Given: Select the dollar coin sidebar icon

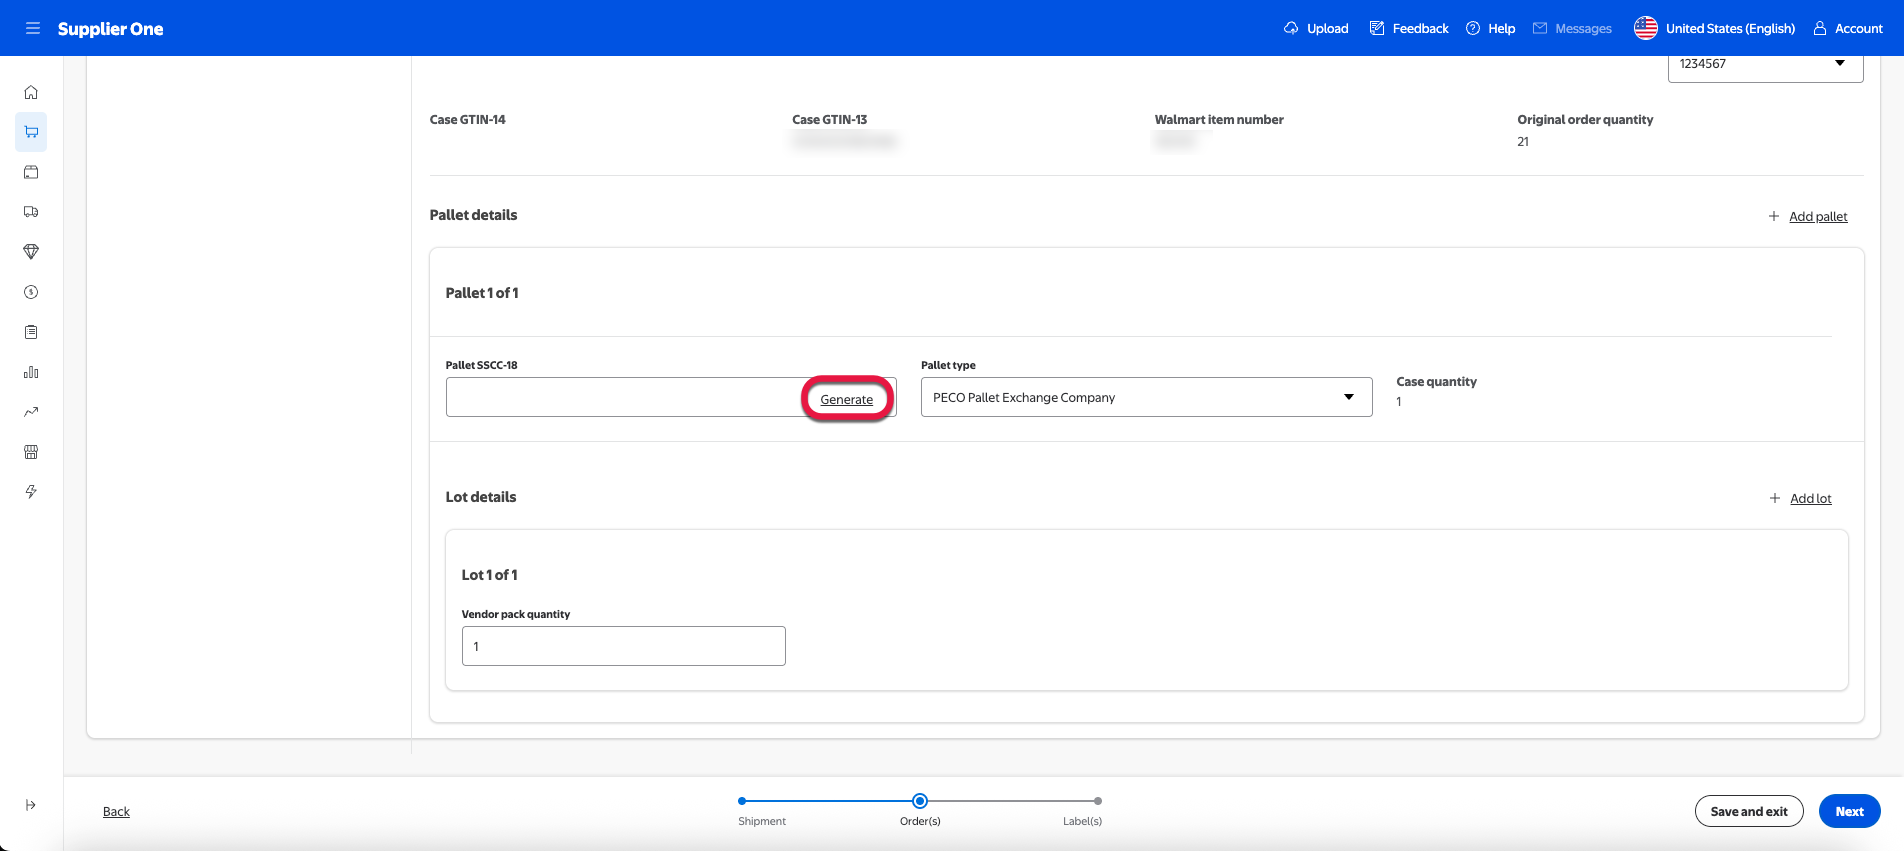Looking at the screenshot, I should 31,292.
